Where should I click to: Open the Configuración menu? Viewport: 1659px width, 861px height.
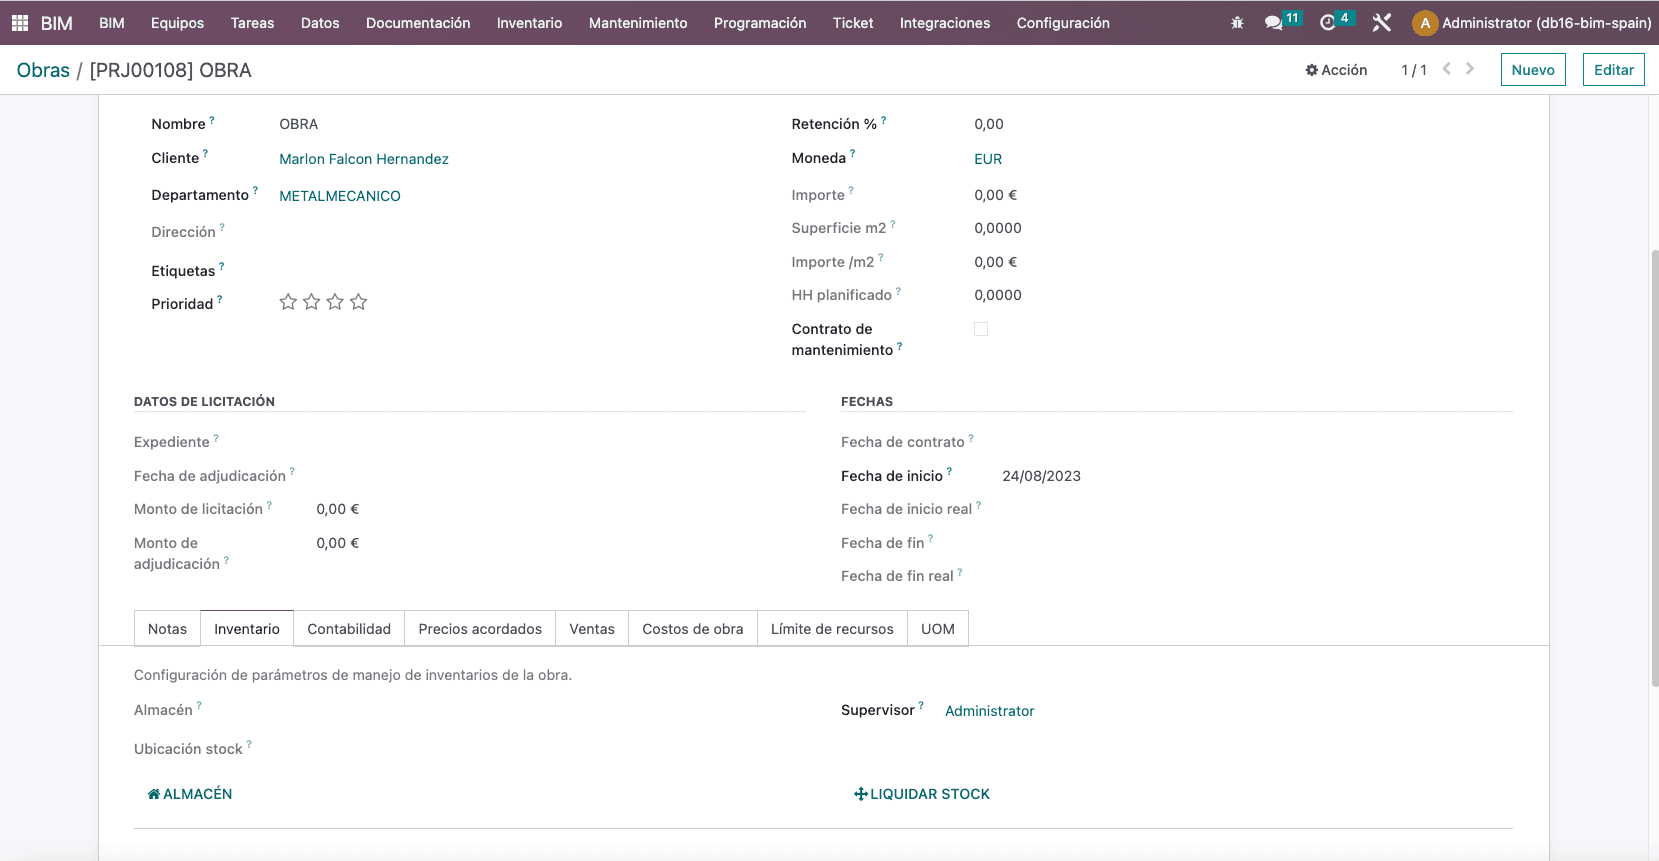[1063, 22]
